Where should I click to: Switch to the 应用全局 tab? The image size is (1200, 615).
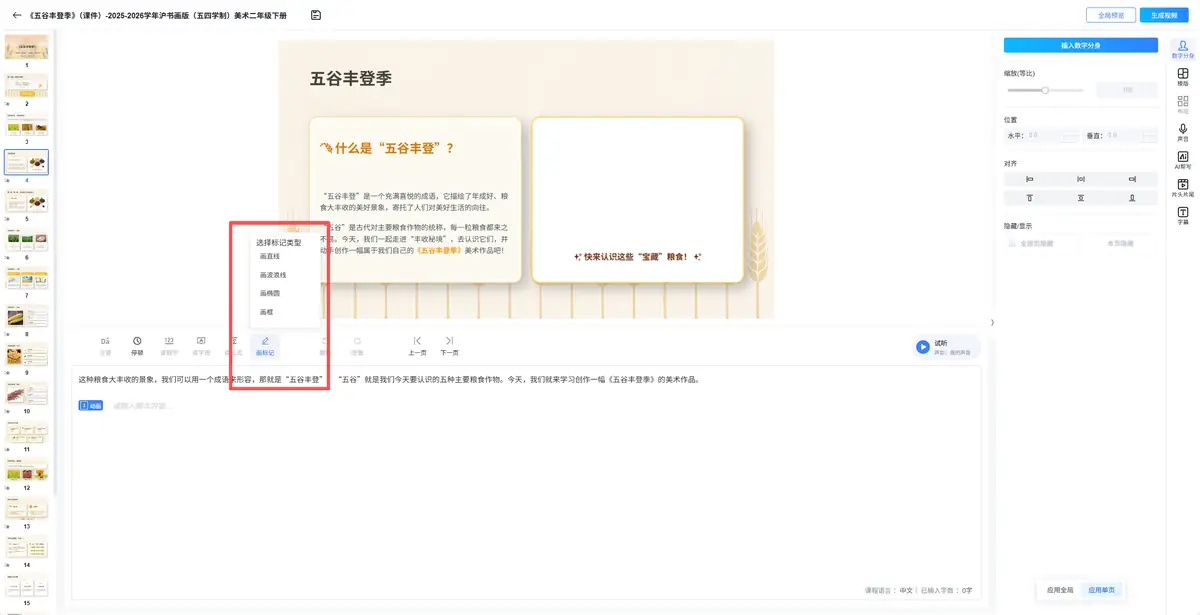coord(1059,590)
